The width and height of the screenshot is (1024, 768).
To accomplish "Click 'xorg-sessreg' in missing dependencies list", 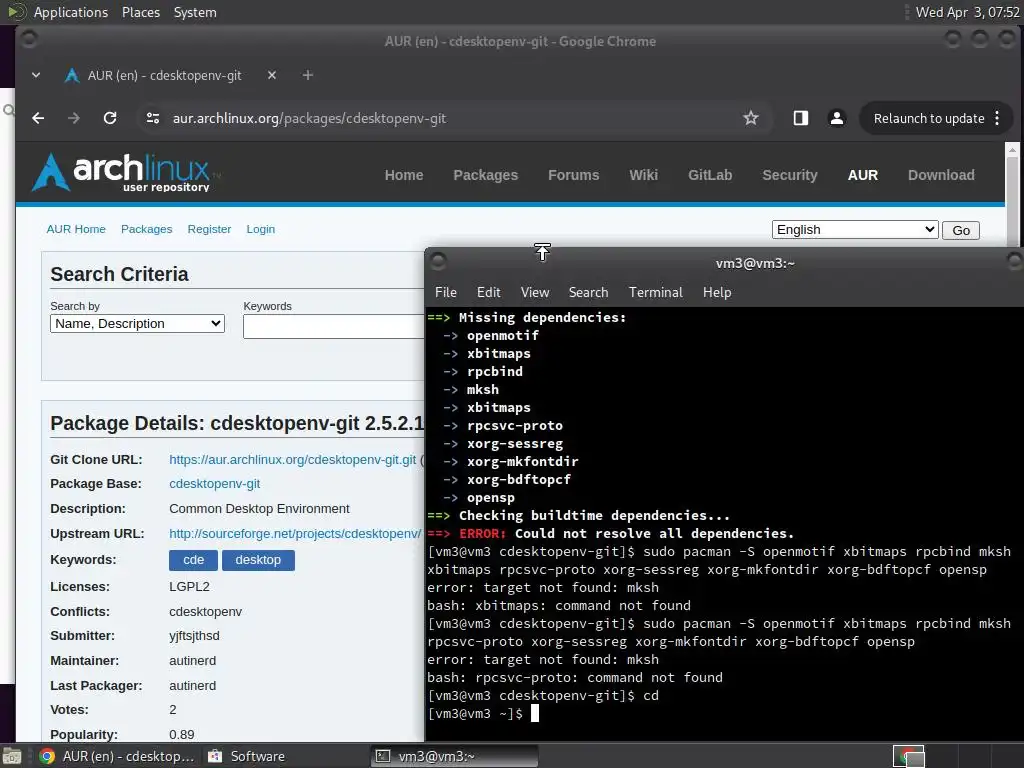I will (x=515, y=443).
